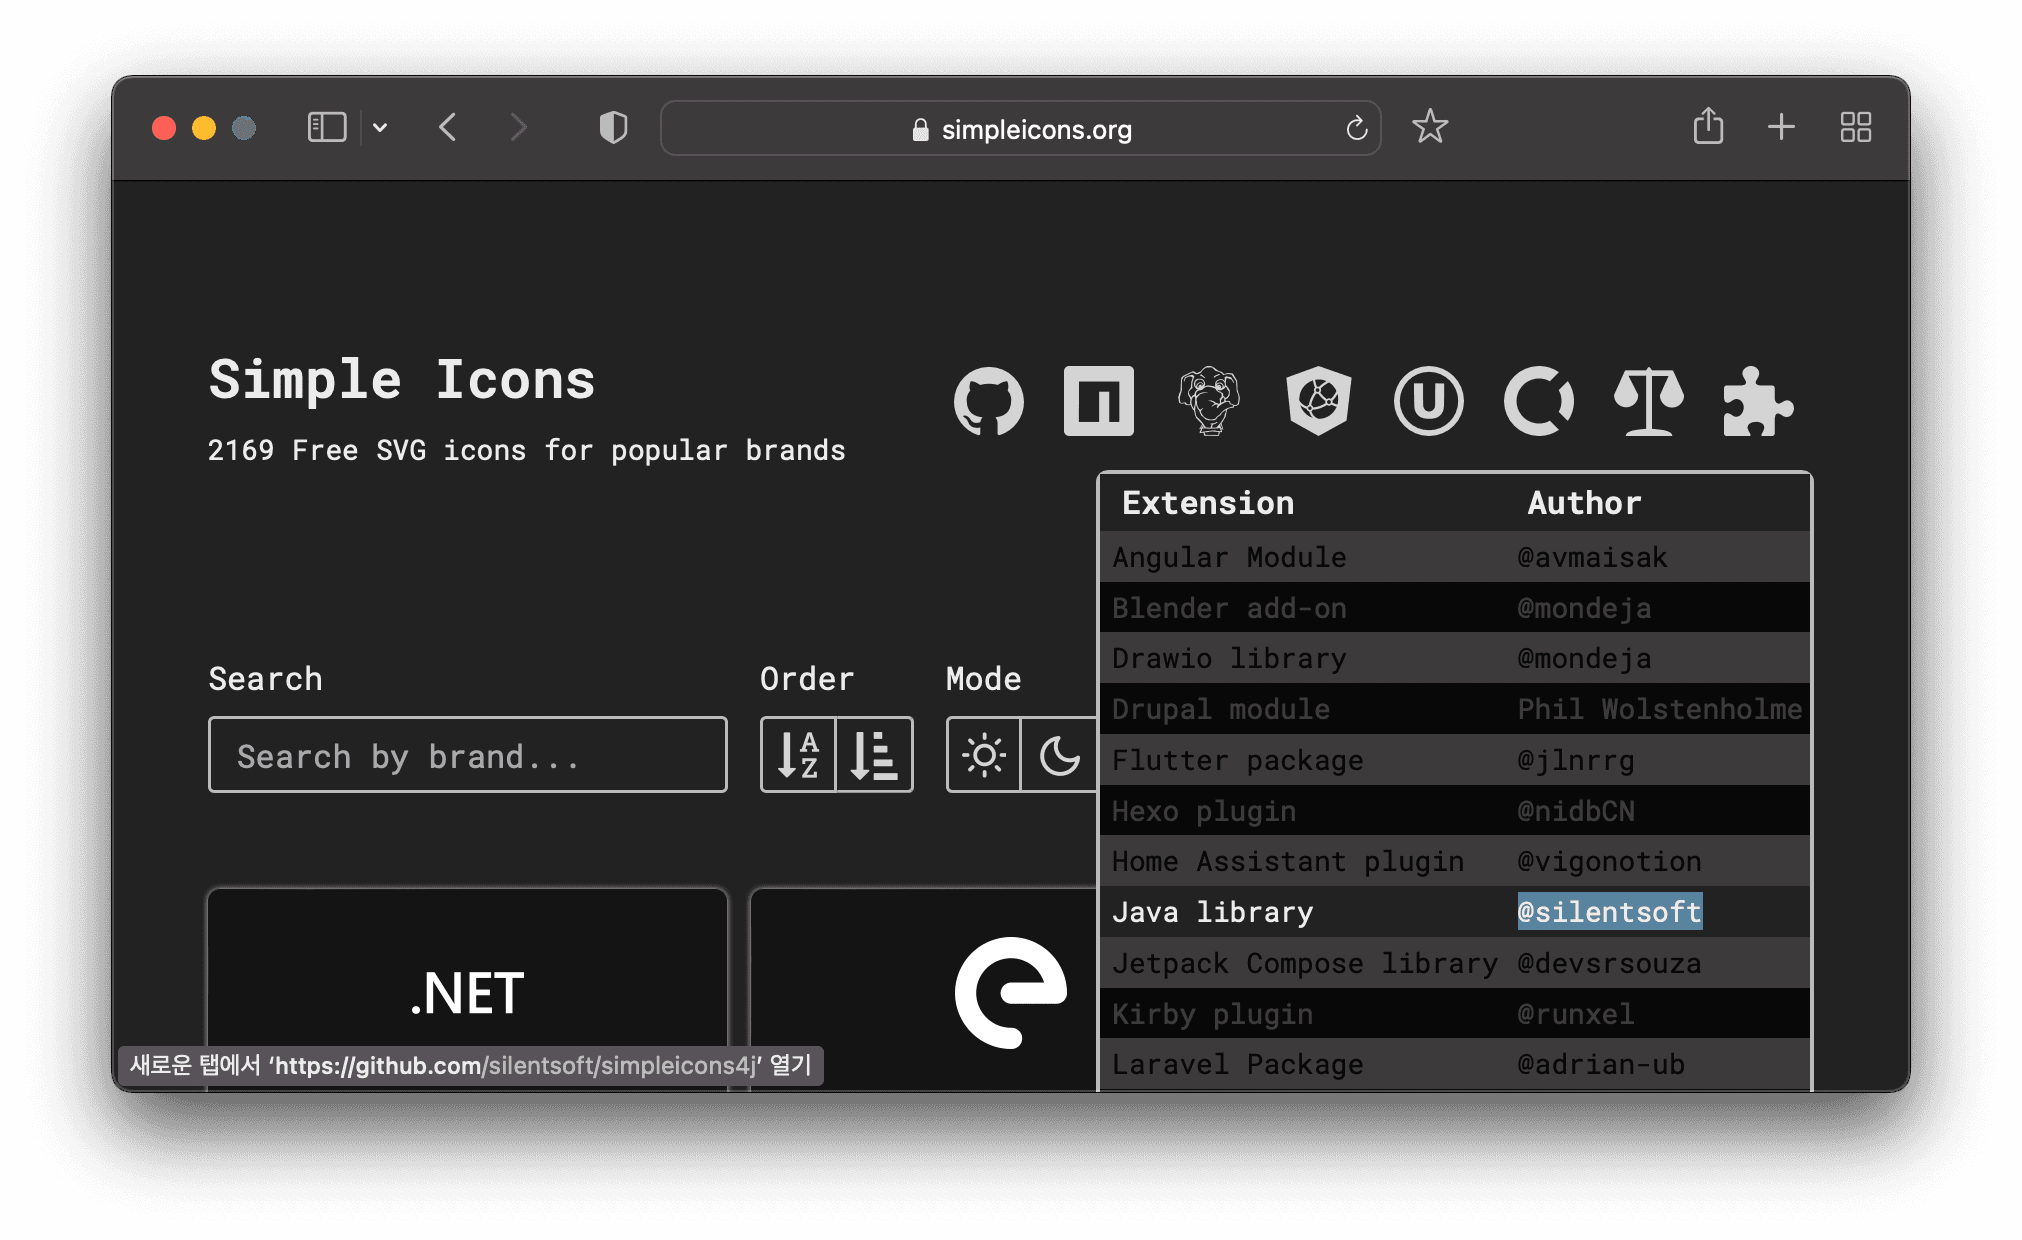Sort icons by color order
Image resolution: width=2022 pixels, height=1240 pixels.
coord(874,755)
